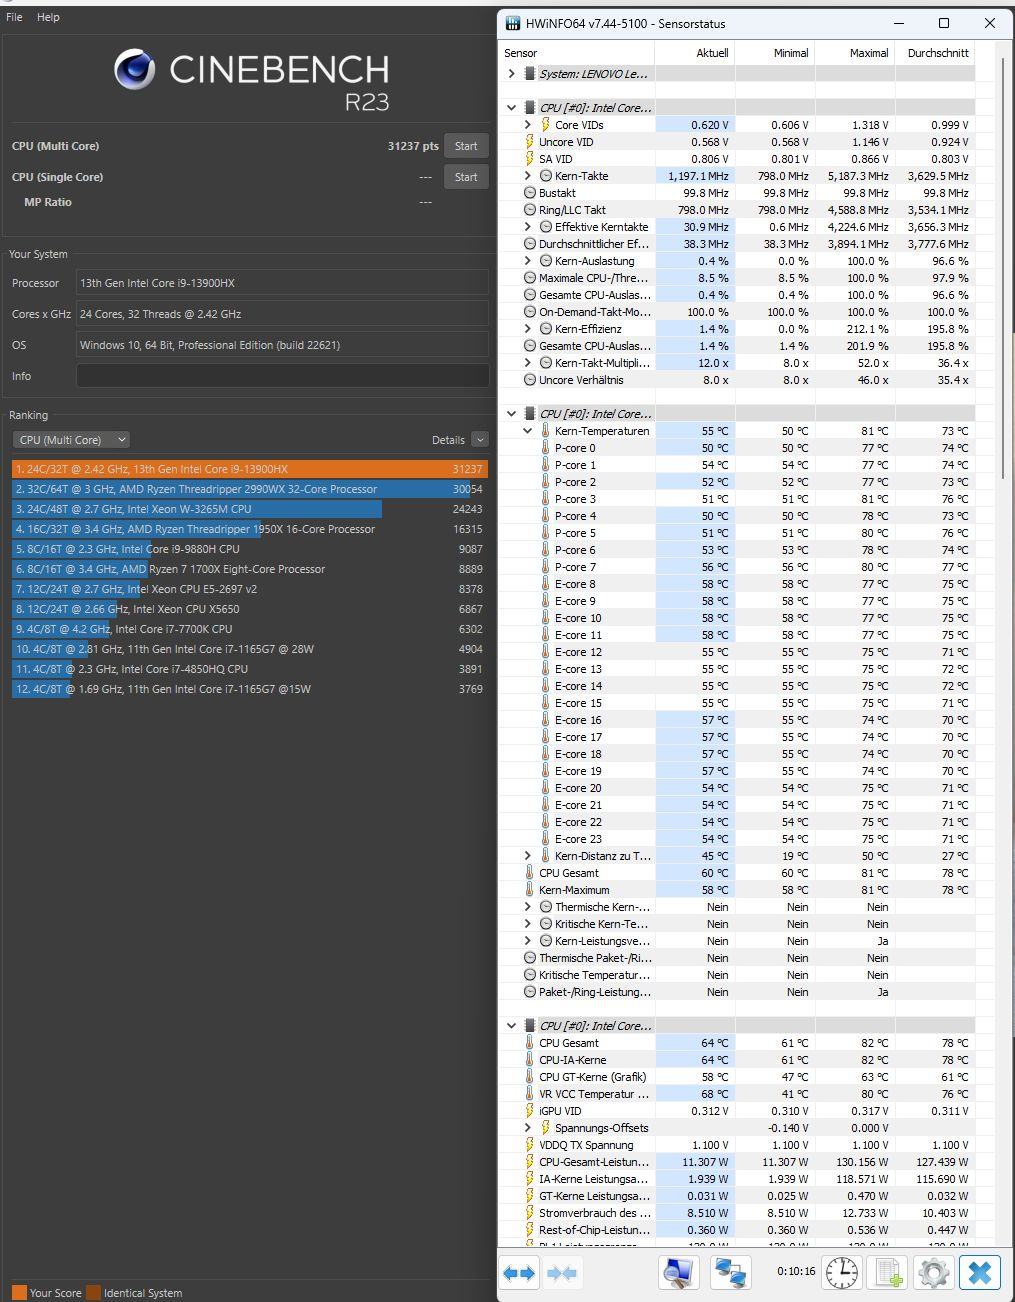
Task: Collapse the first CPU [#0] Intel Core group
Action: click(512, 108)
